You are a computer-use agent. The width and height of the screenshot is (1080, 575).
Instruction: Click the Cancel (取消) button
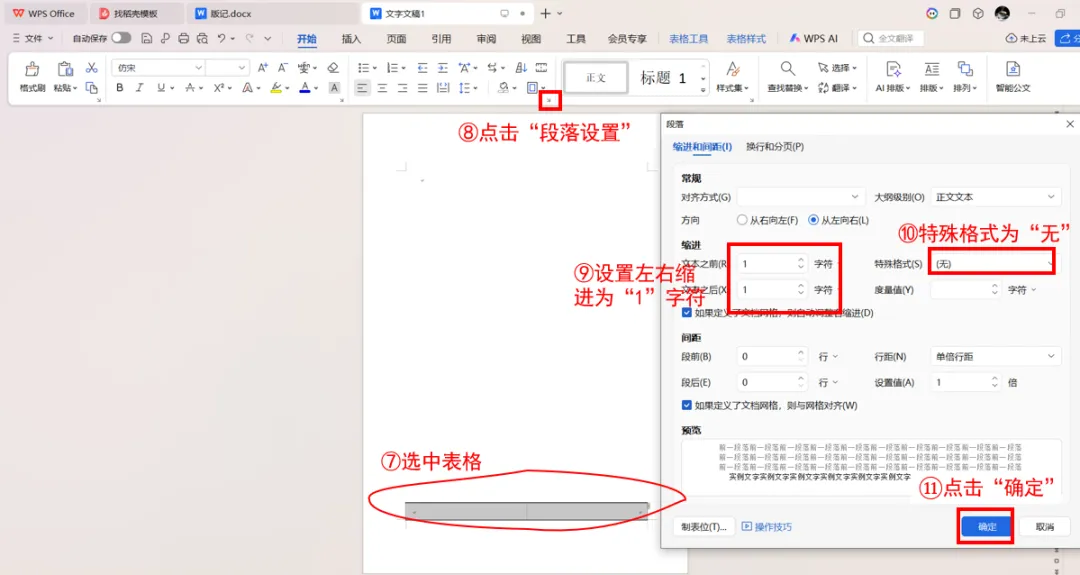click(x=1045, y=527)
